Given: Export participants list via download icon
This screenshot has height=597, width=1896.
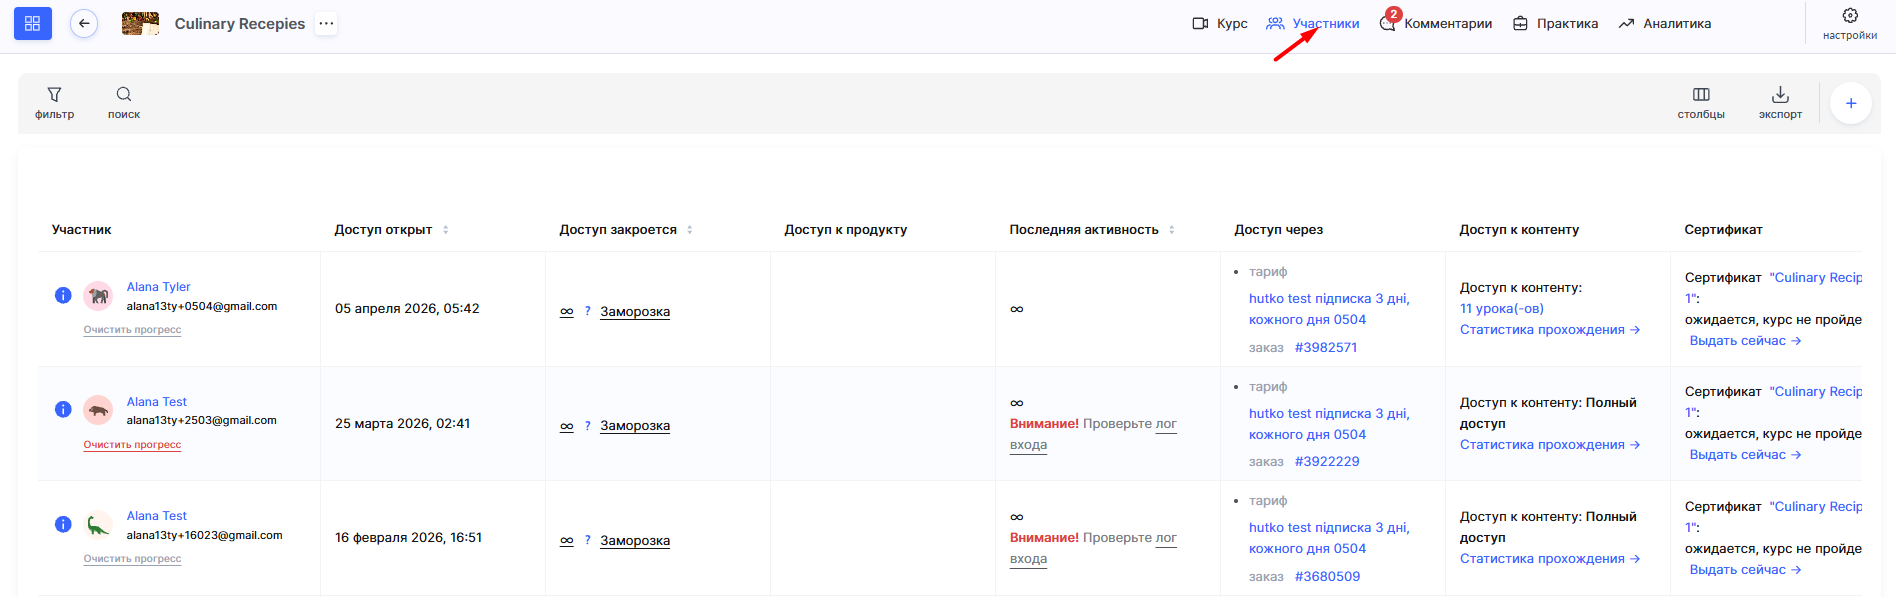Looking at the screenshot, I should coord(1780,94).
